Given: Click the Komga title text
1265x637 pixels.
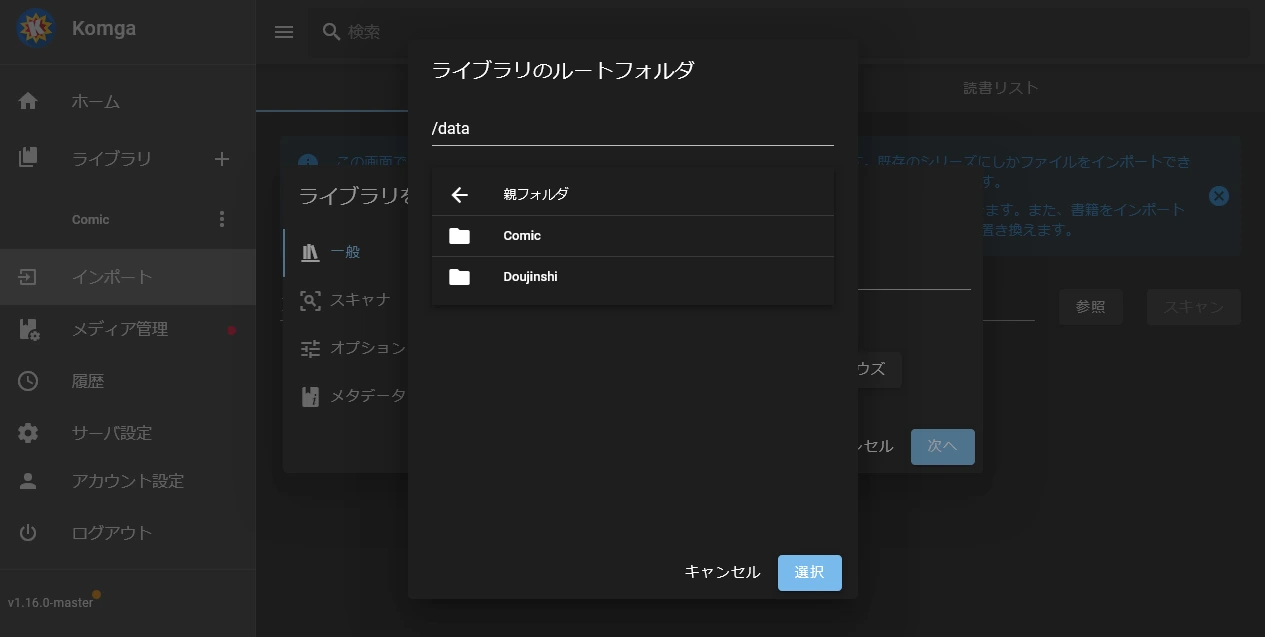Looking at the screenshot, I should 104,28.
